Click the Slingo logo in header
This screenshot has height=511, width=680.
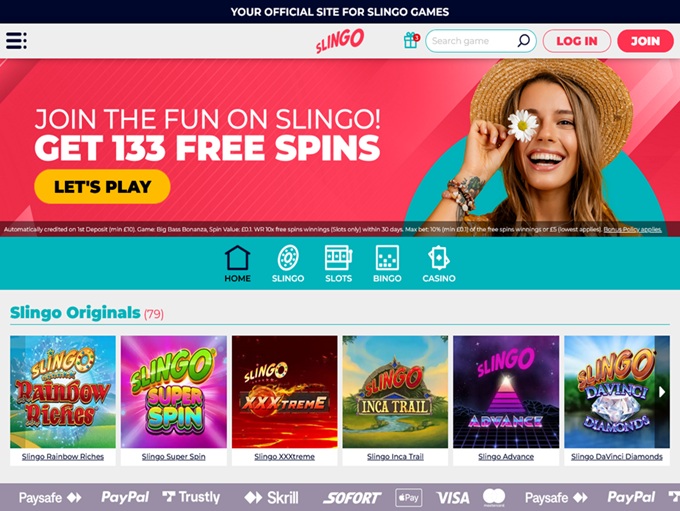tap(340, 41)
